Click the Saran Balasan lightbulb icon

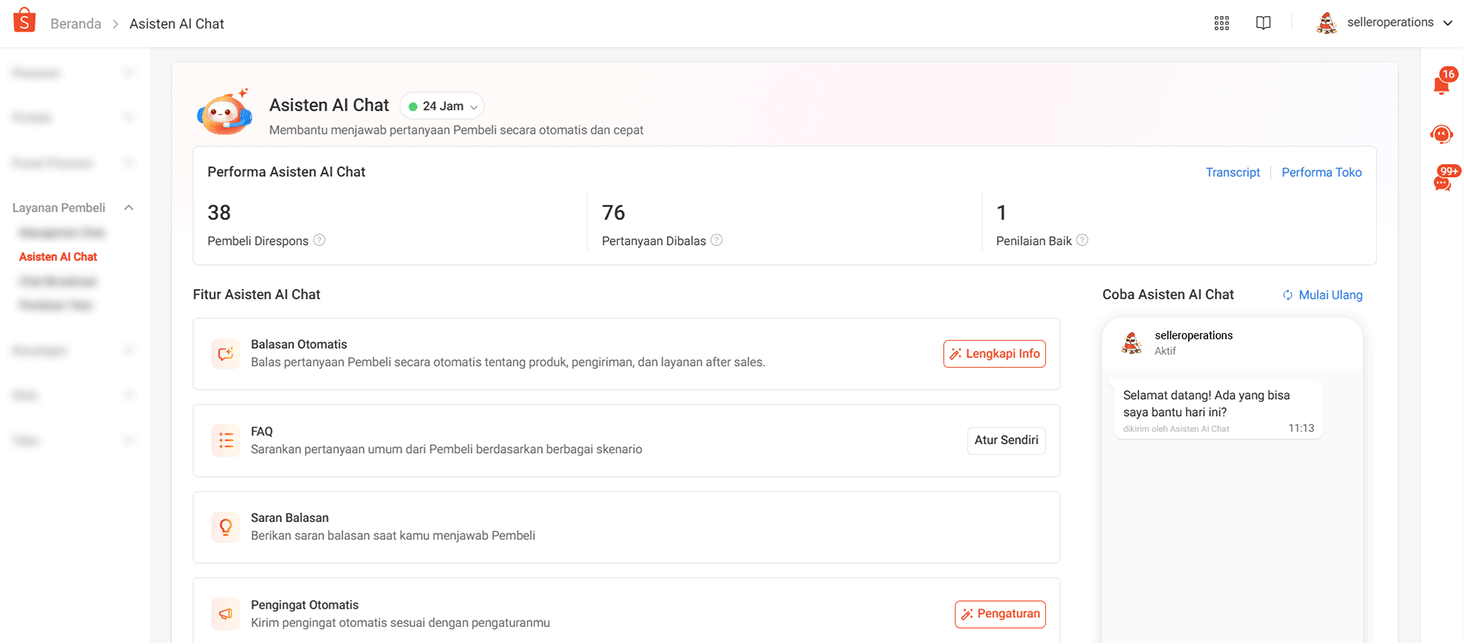[x=225, y=527]
